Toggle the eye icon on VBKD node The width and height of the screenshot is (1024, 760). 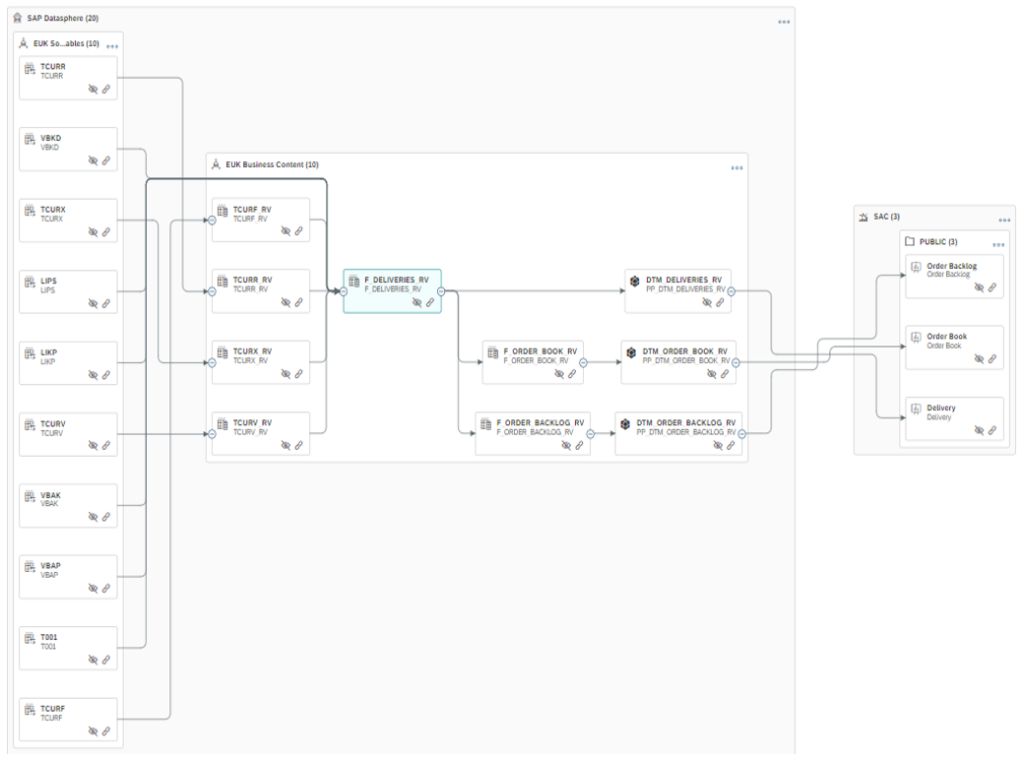pyautogui.click(x=93, y=161)
